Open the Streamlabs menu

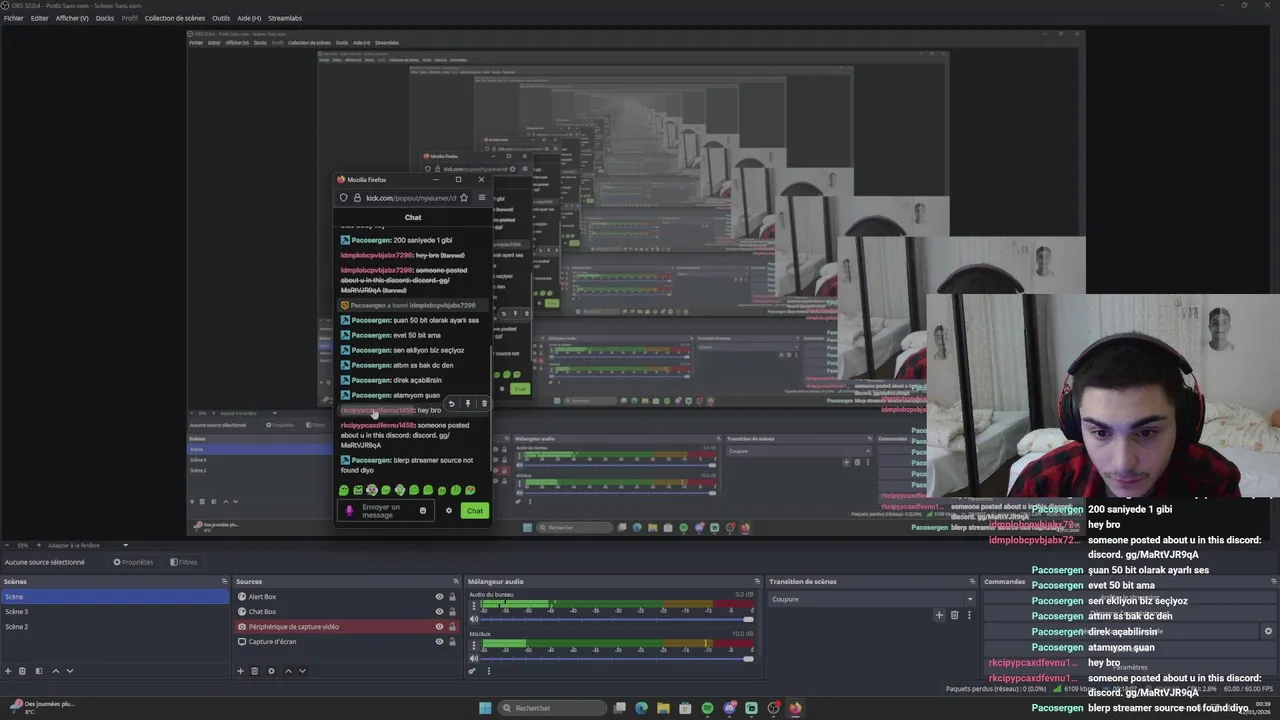285,18
